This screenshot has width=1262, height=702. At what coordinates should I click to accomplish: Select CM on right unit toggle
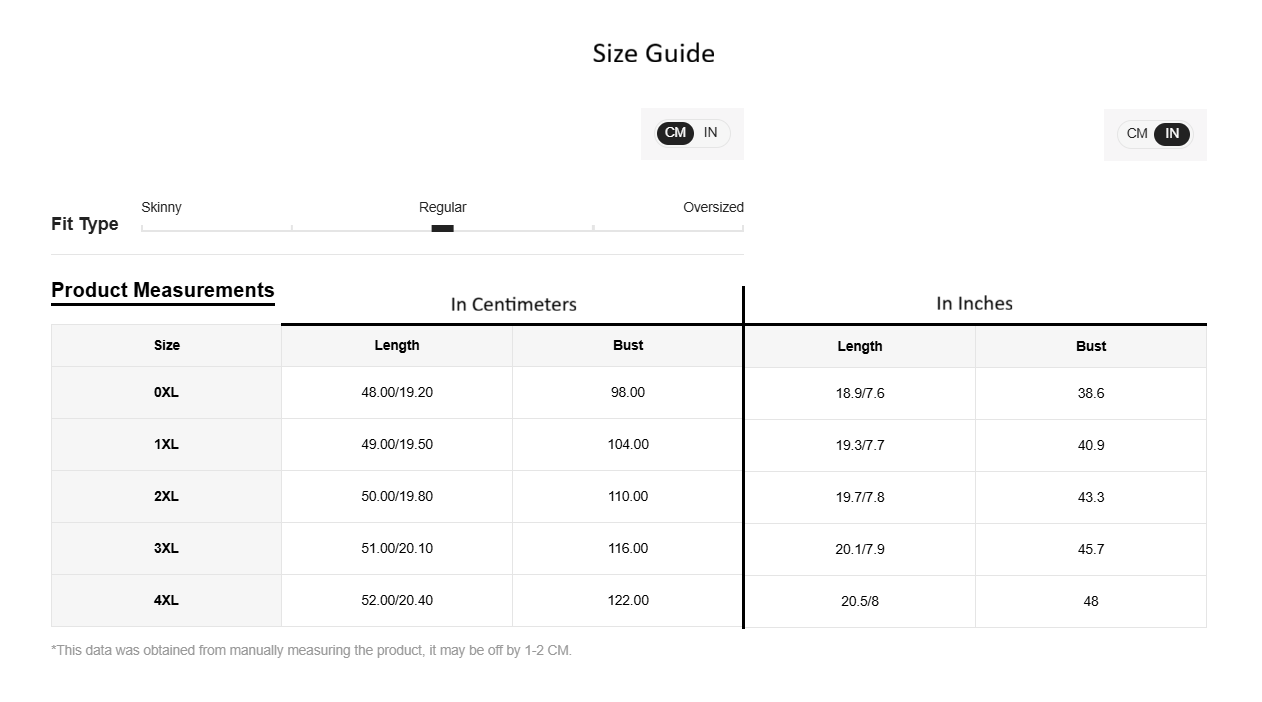(1137, 134)
